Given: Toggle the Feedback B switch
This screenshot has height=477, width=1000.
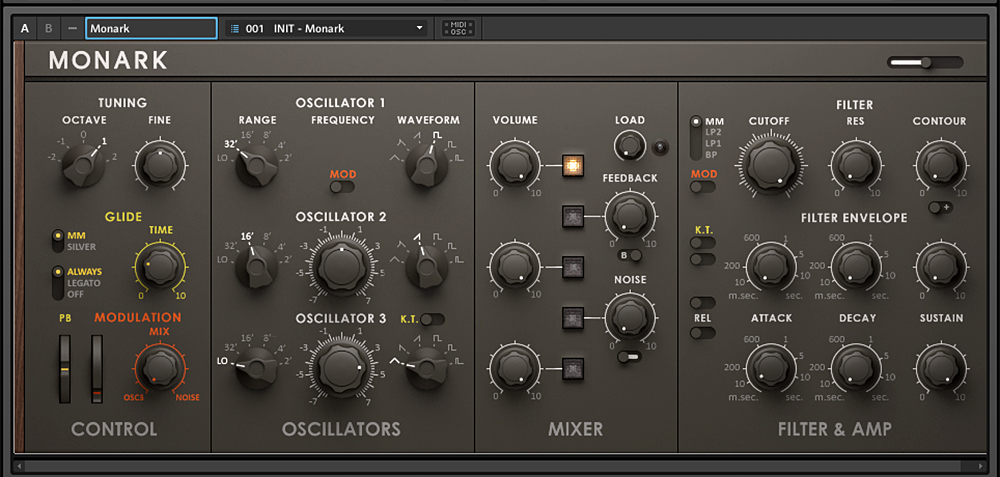Looking at the screenshot, I should (x=629, y=255).
